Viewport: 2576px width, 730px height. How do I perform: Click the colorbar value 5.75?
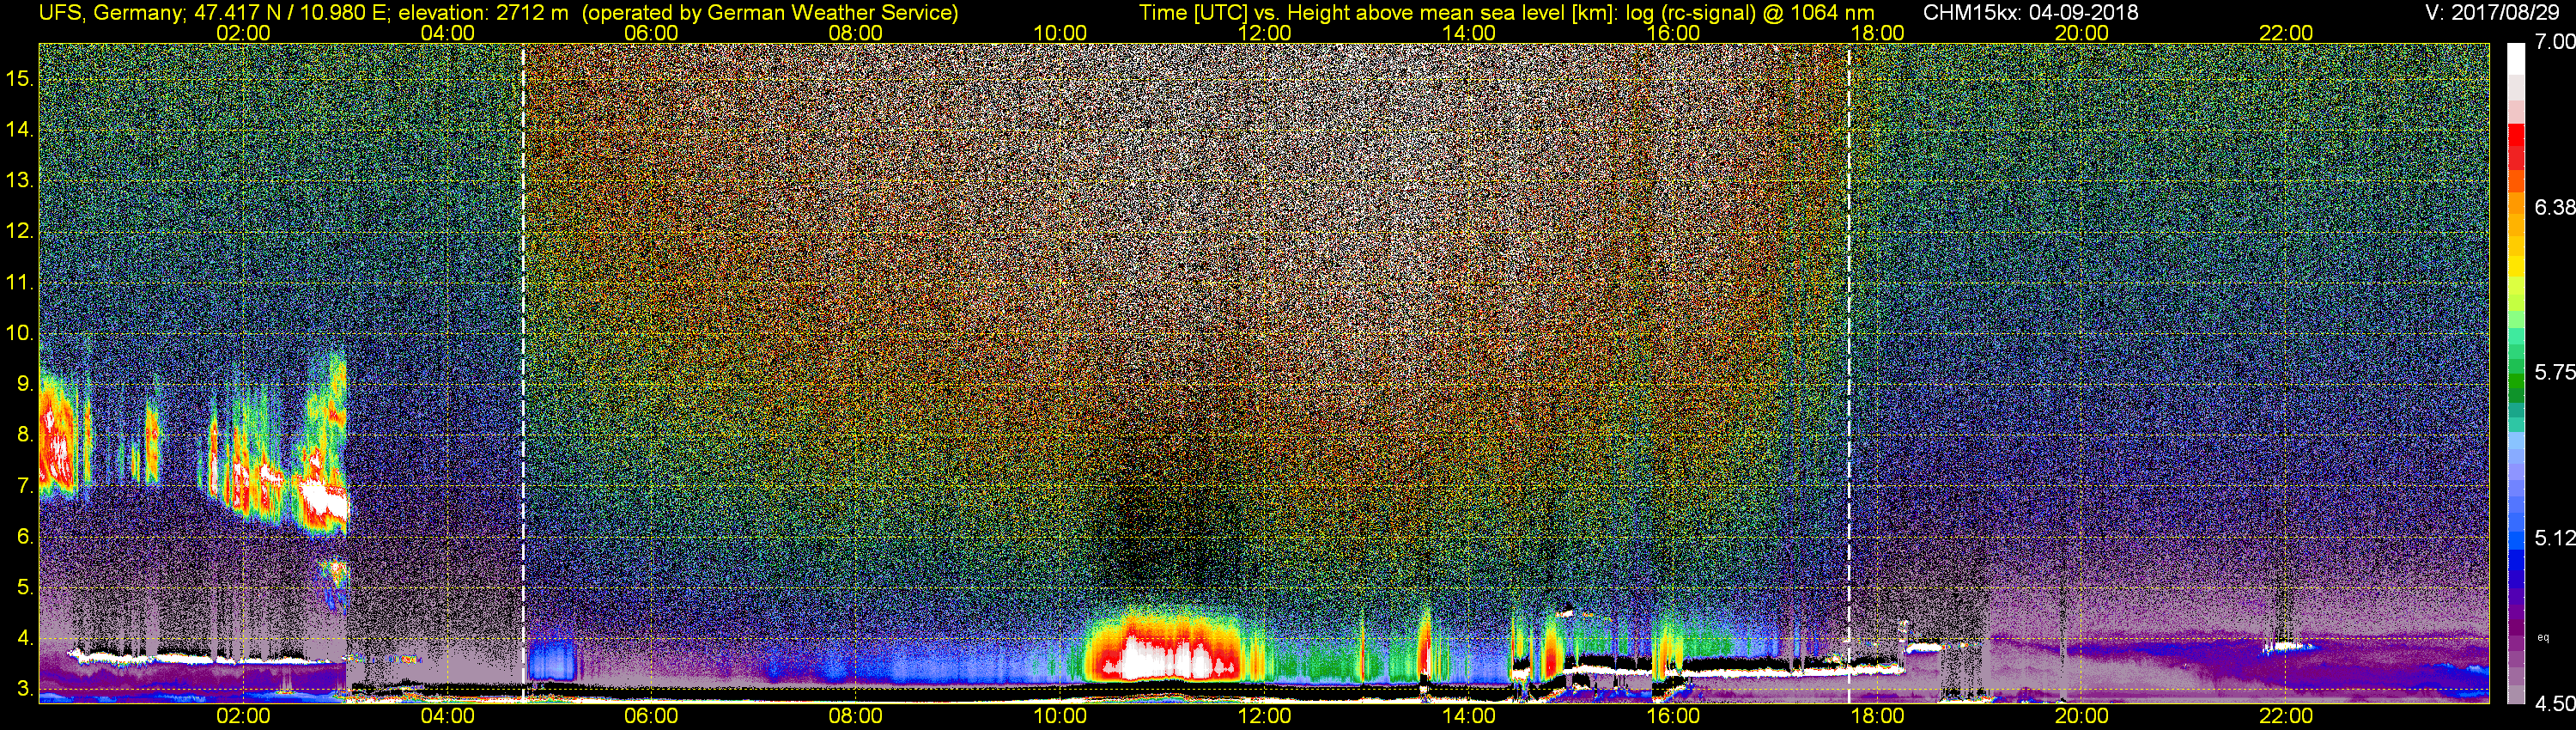click(2554, 372)
